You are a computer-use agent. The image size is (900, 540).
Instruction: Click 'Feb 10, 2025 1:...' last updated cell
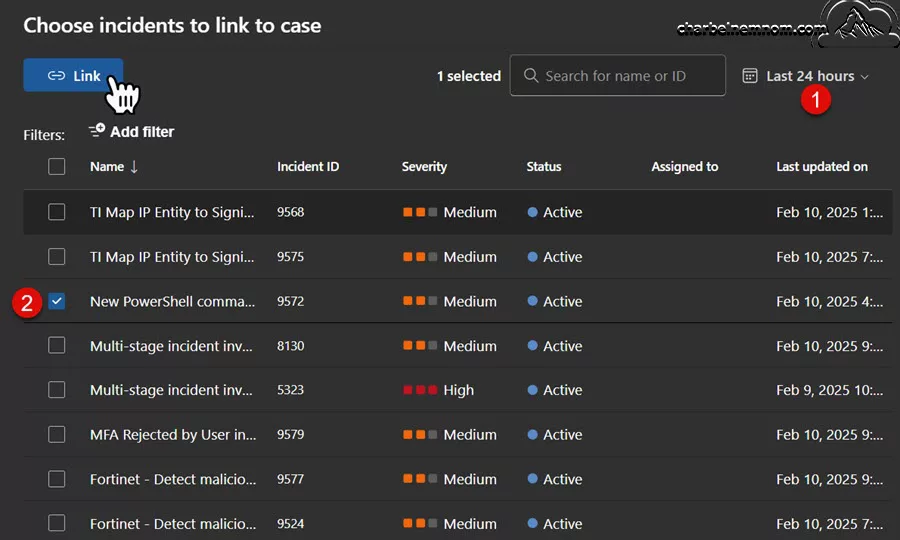point(829,212)
